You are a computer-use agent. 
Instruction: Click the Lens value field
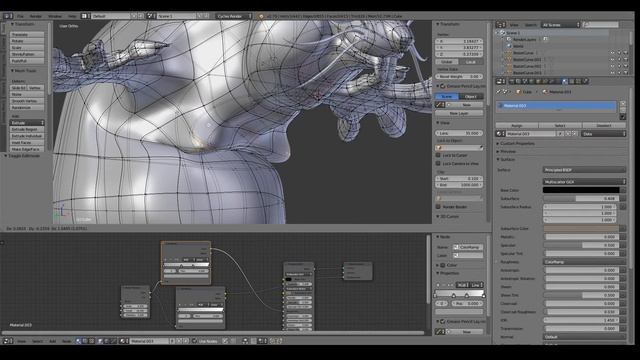click(x=459, y=133)
